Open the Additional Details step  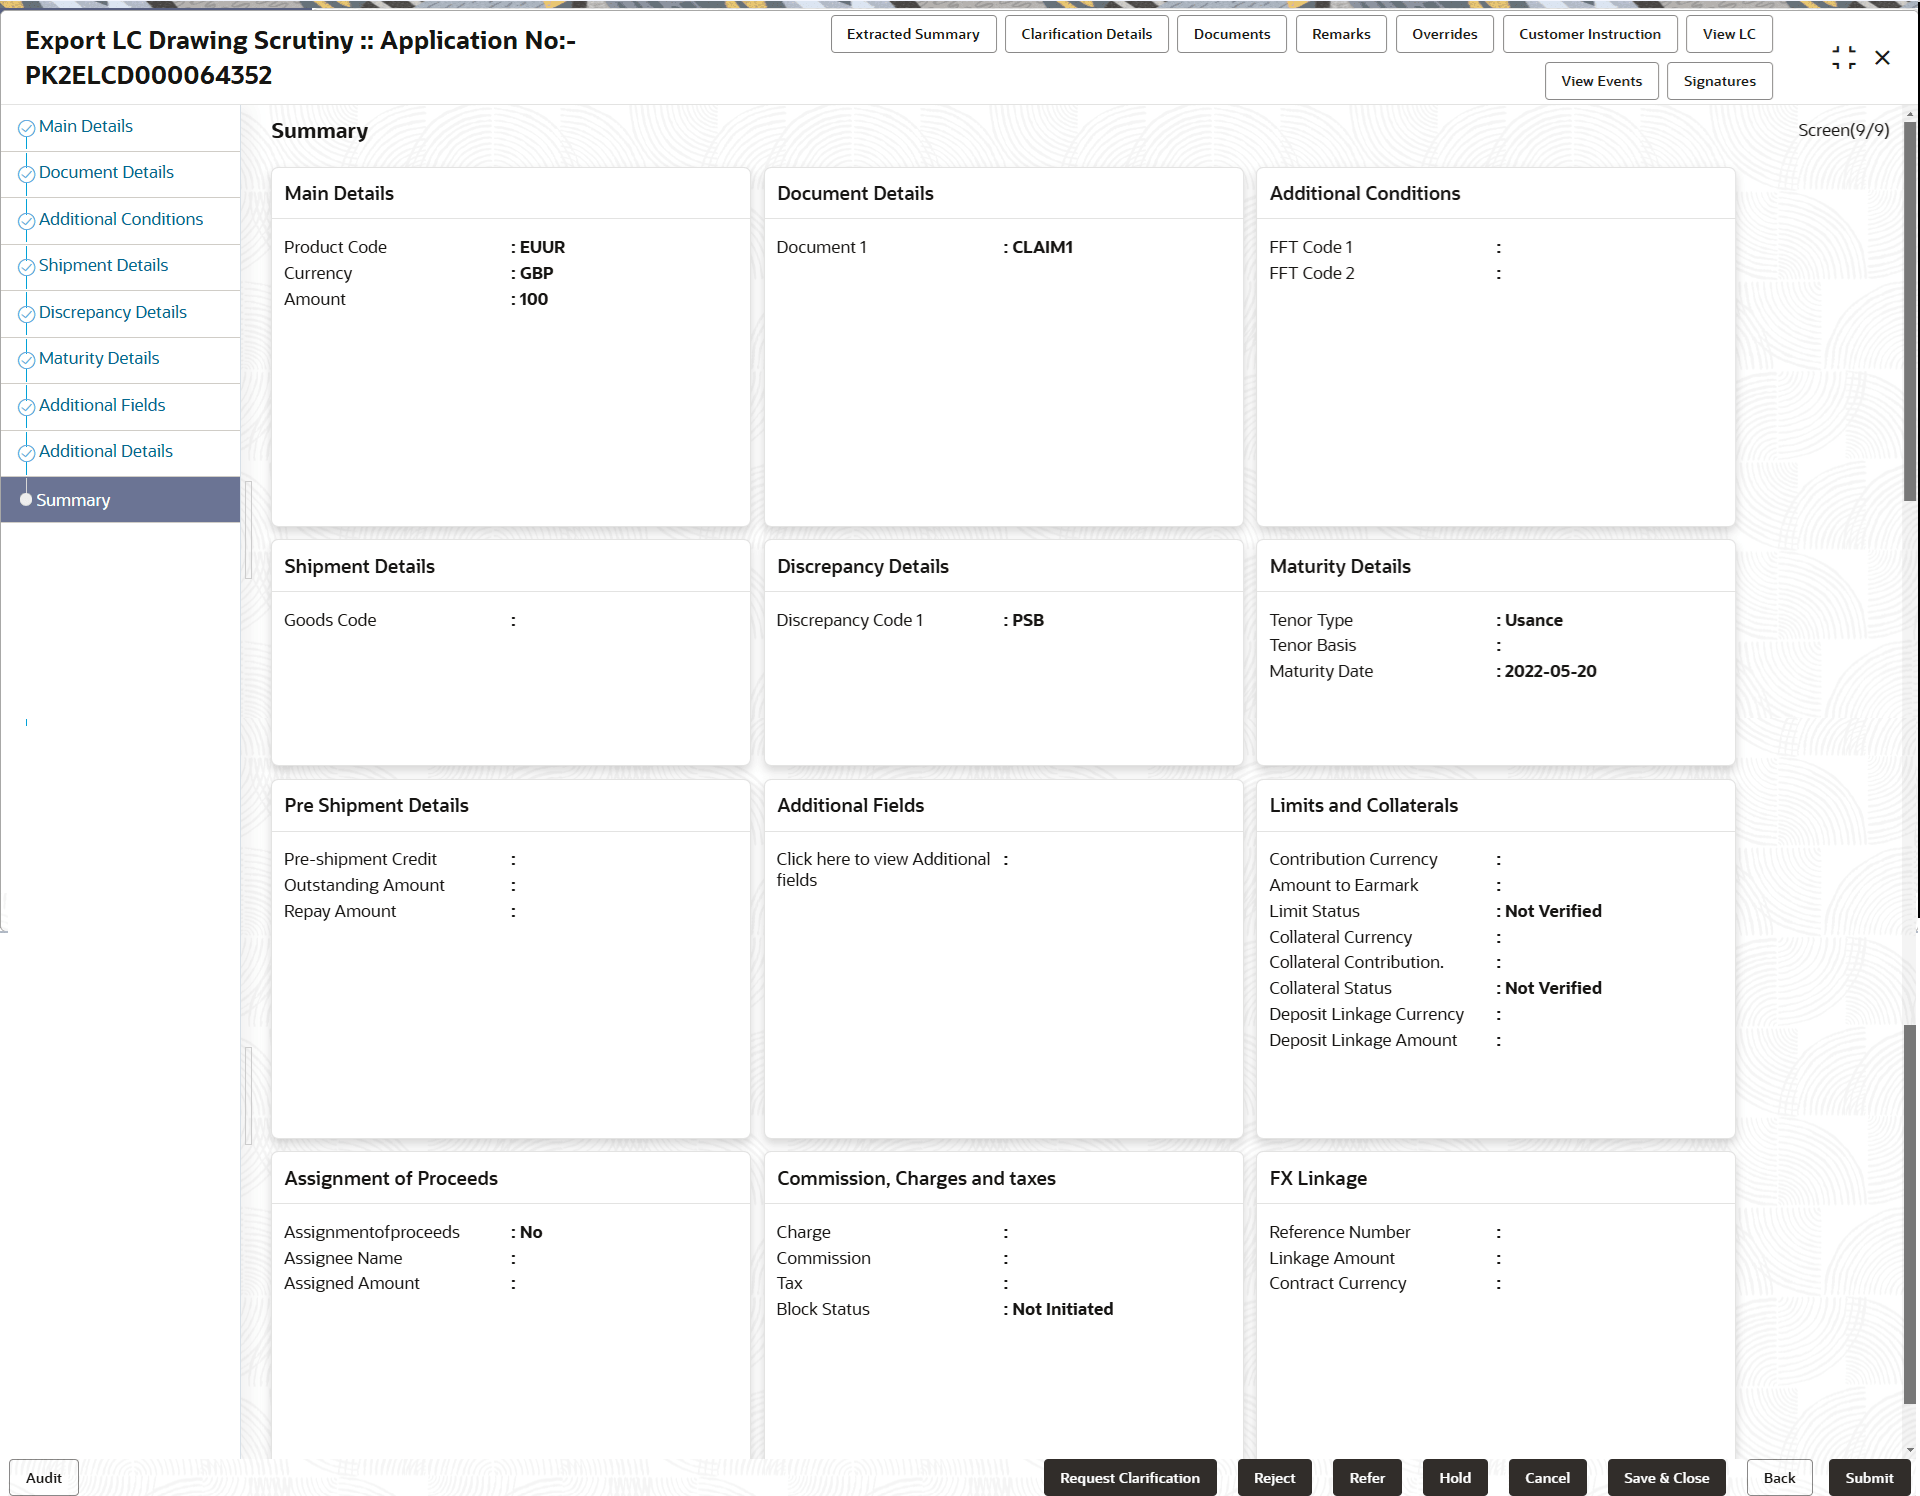click(x=105, y=451)
